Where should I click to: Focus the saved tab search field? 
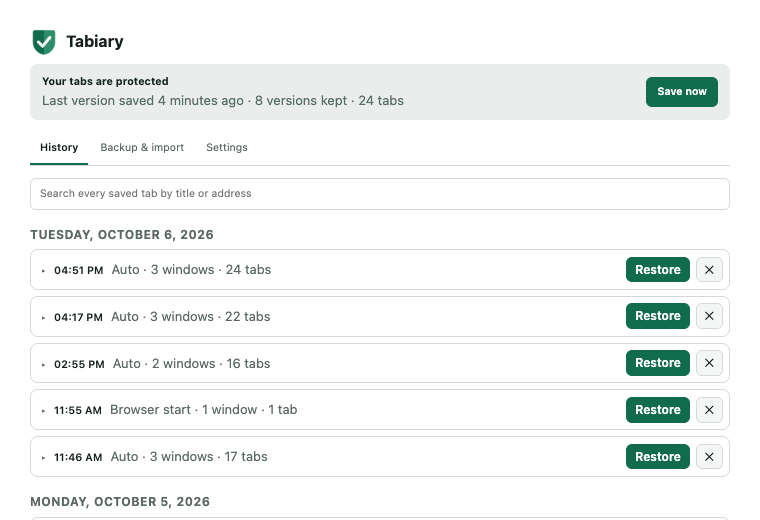380,194
